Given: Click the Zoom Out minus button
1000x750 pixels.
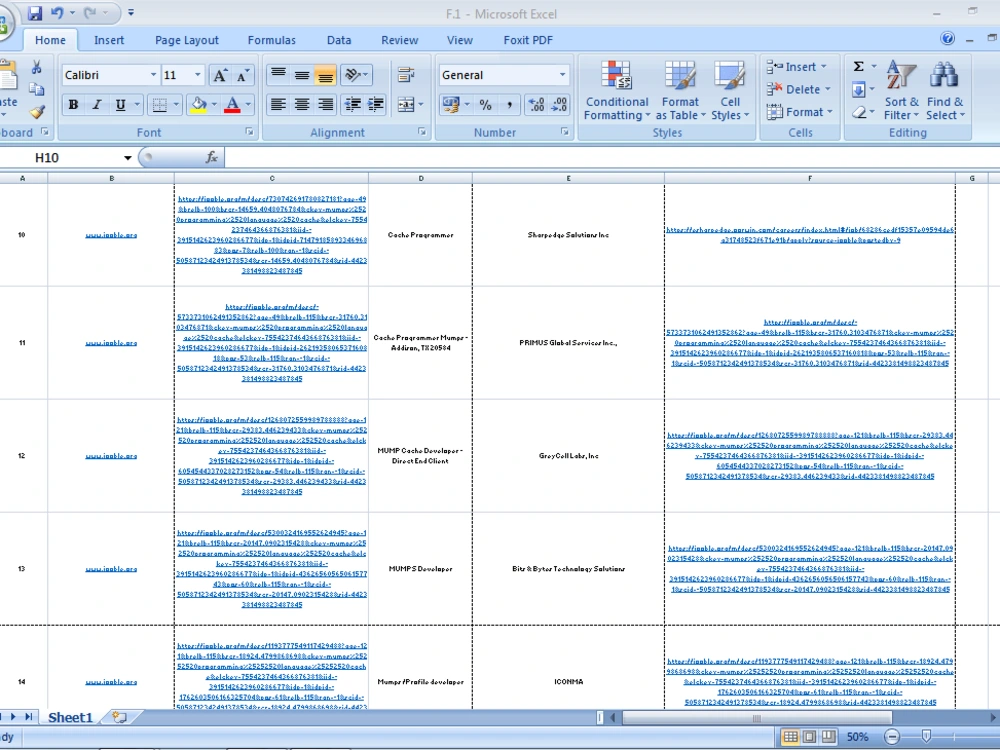Looking at the screenshot, I should click(x=892, y=737).
